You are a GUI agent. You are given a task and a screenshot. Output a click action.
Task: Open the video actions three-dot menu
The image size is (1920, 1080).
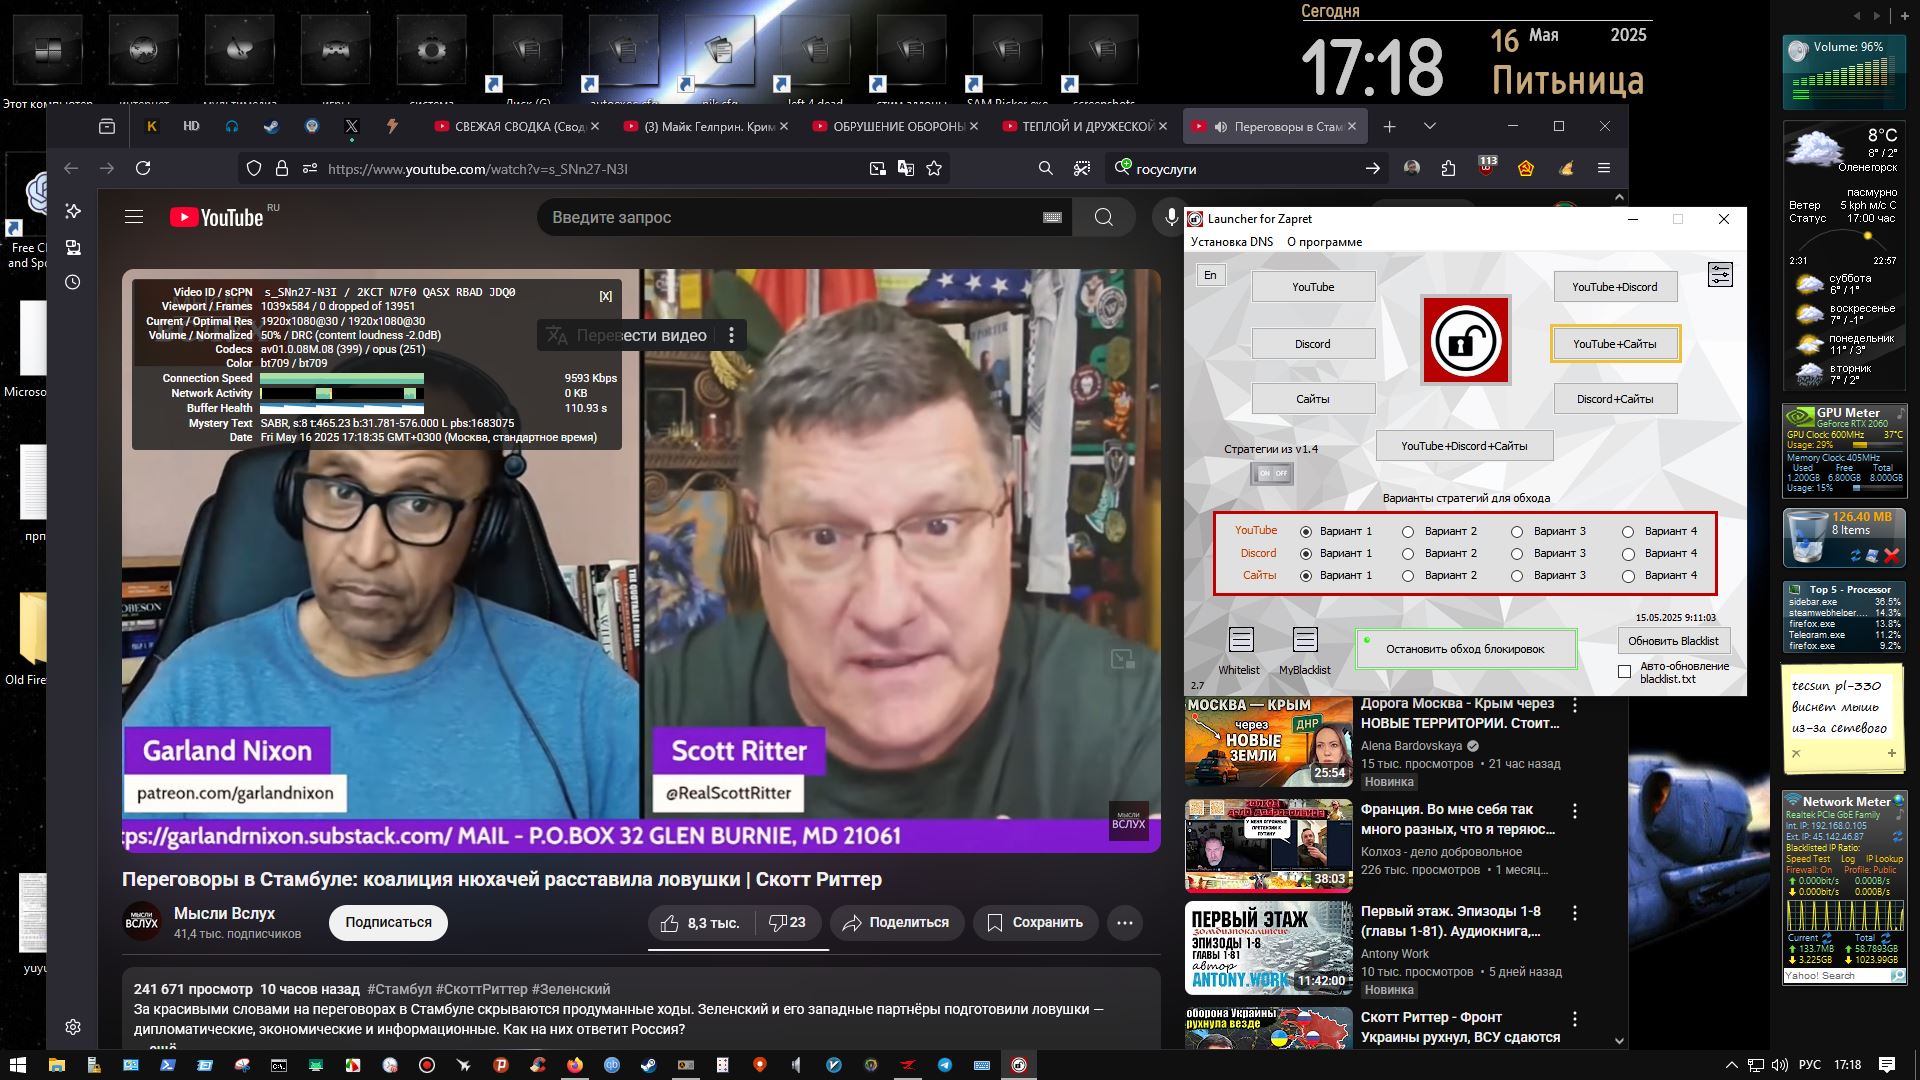(1125, 922)
